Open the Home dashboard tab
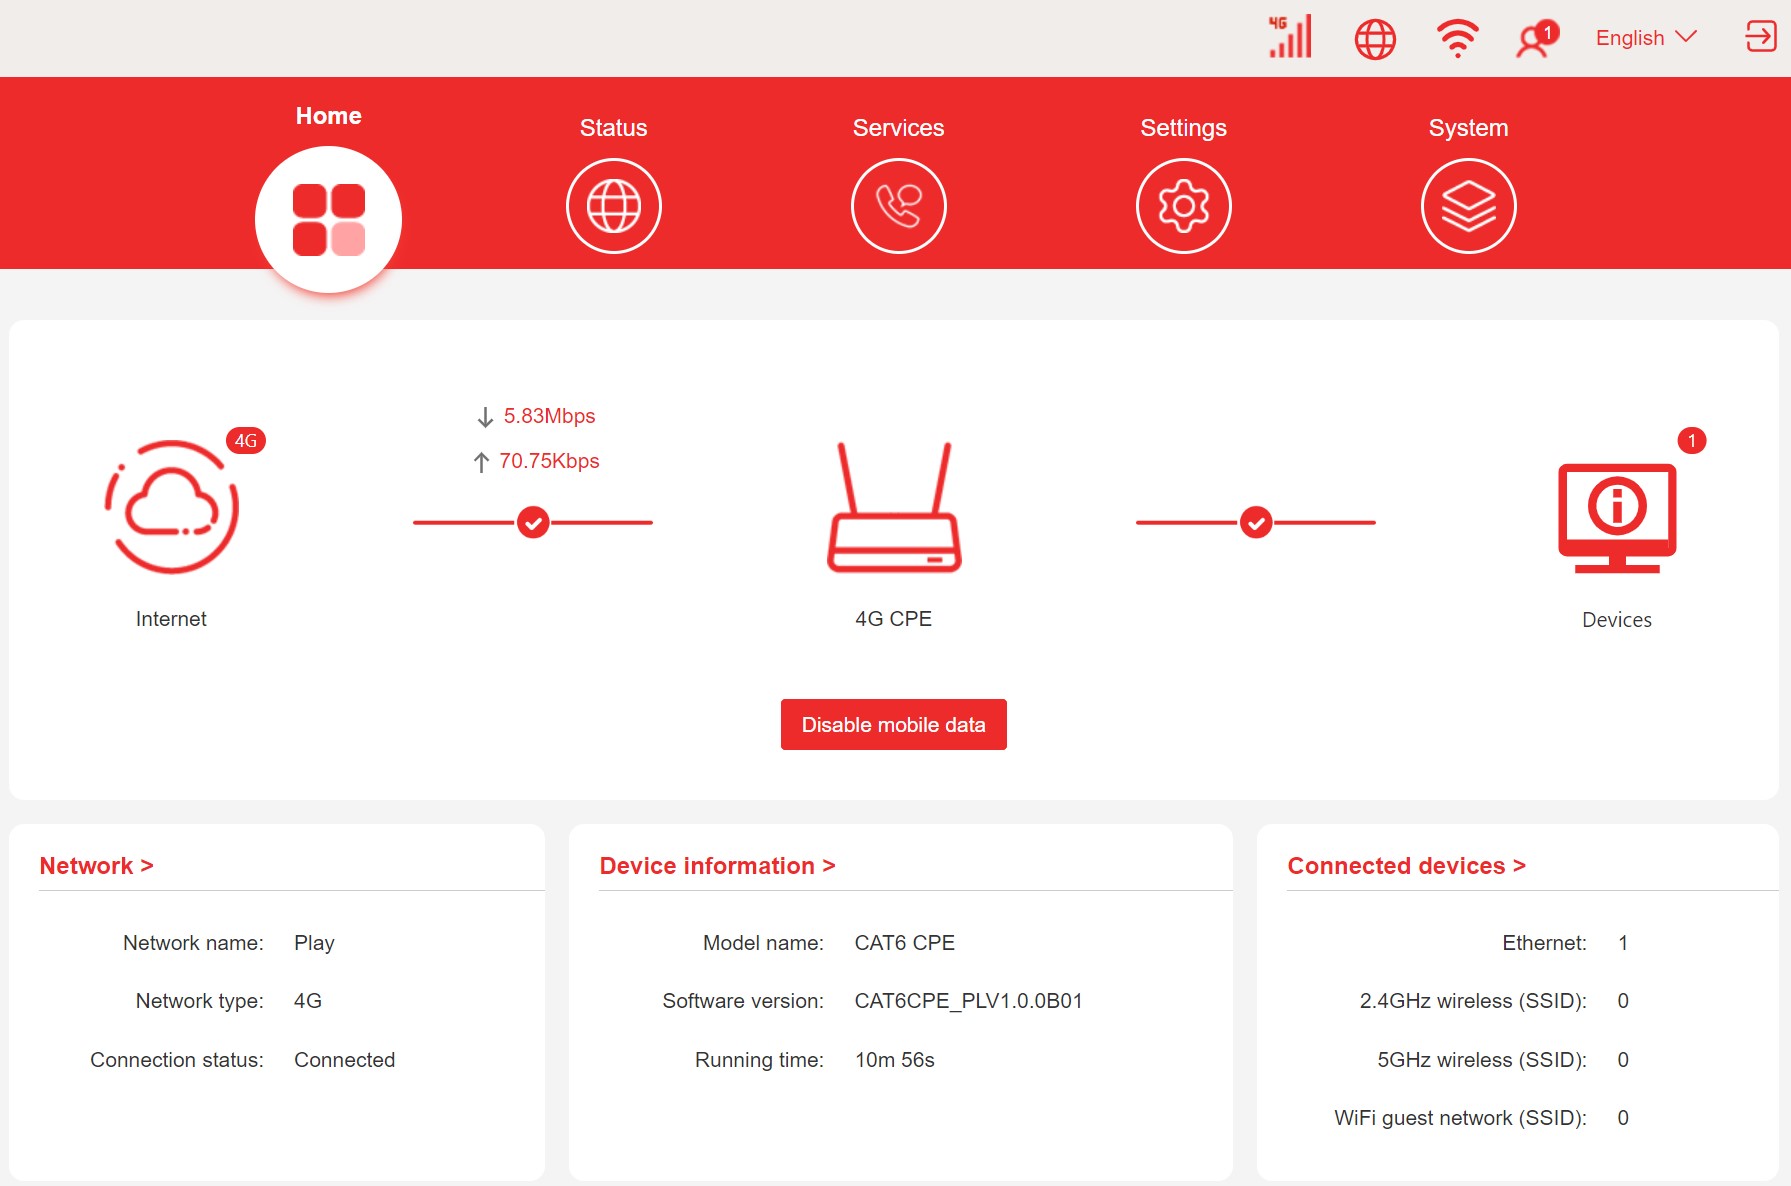This screenshot has height=1186, width=1791. pos(329,219)
